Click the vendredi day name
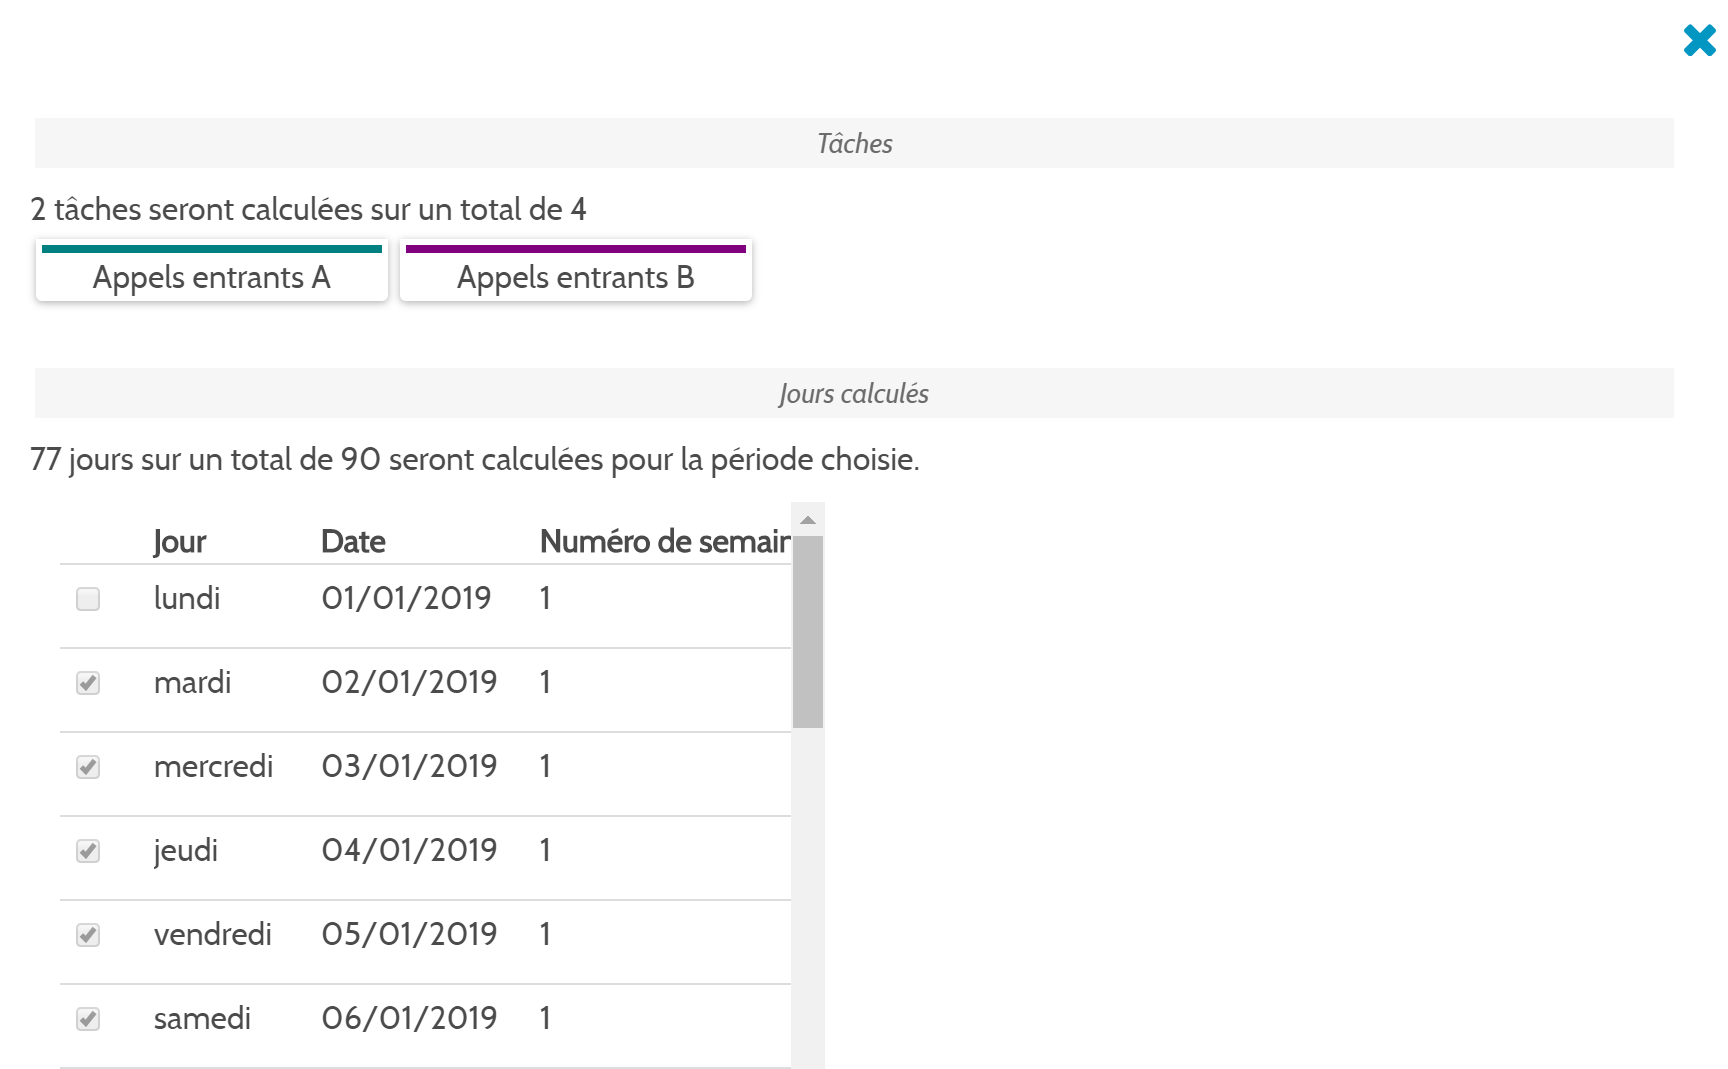Viewport: 1728px width, 1069px height. (212, 934)
